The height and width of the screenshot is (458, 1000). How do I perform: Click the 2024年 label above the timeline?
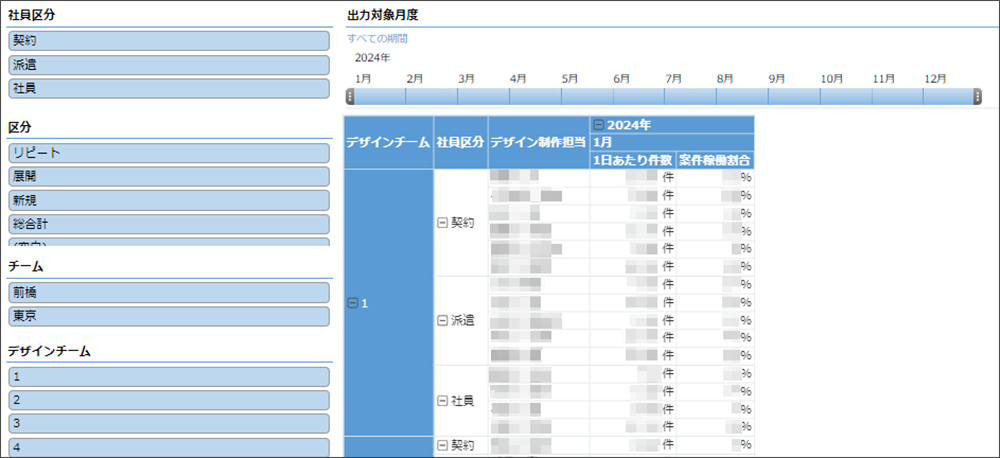point(372,57)
